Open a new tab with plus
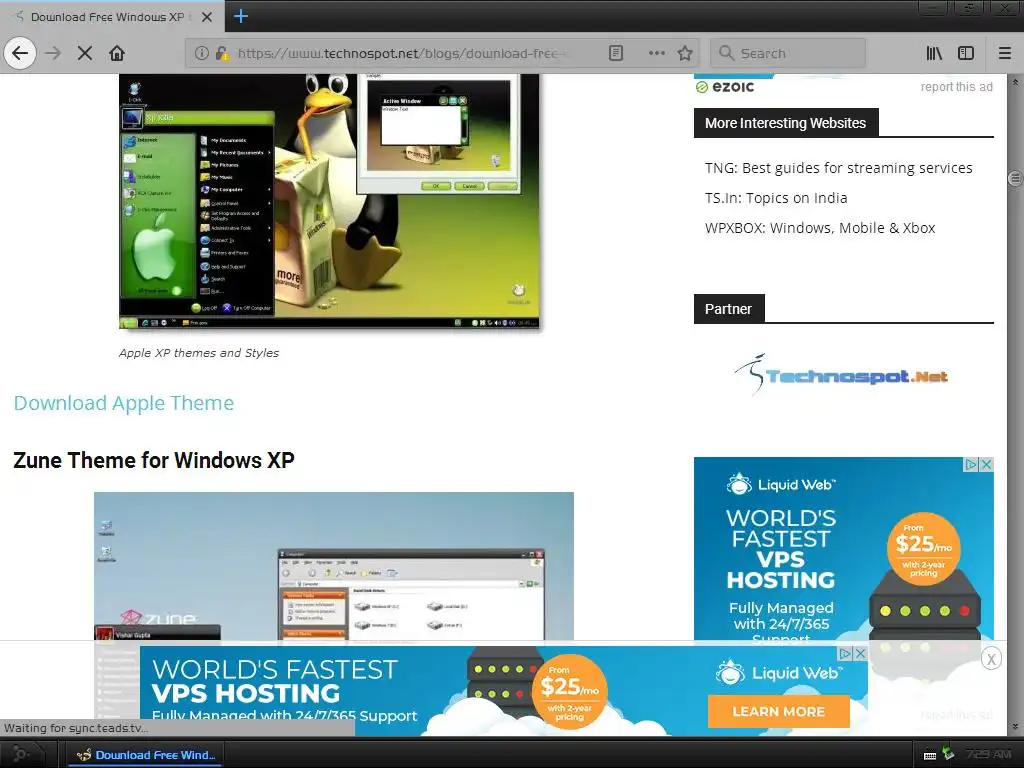 (240, 16)
